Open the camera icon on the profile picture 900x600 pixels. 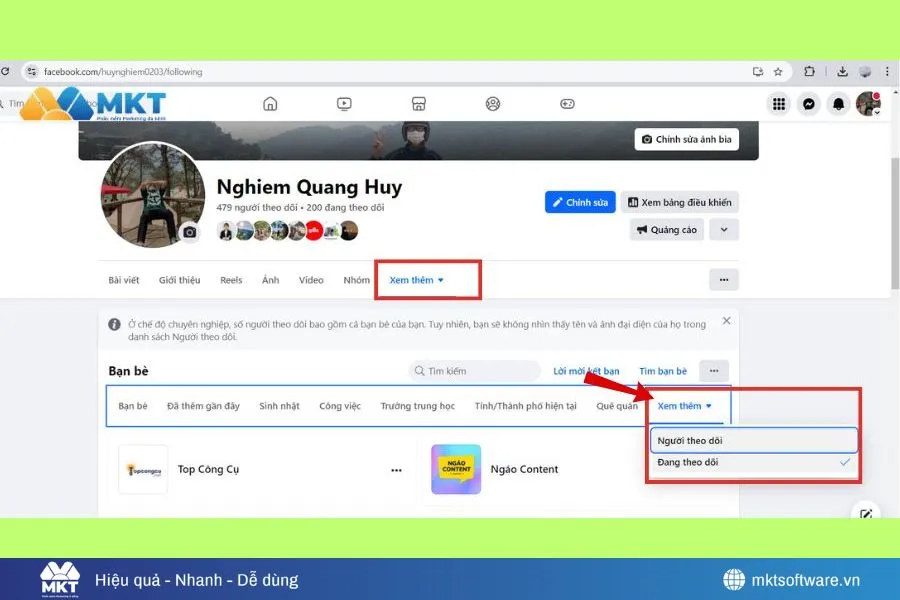(x=189, y=232)
